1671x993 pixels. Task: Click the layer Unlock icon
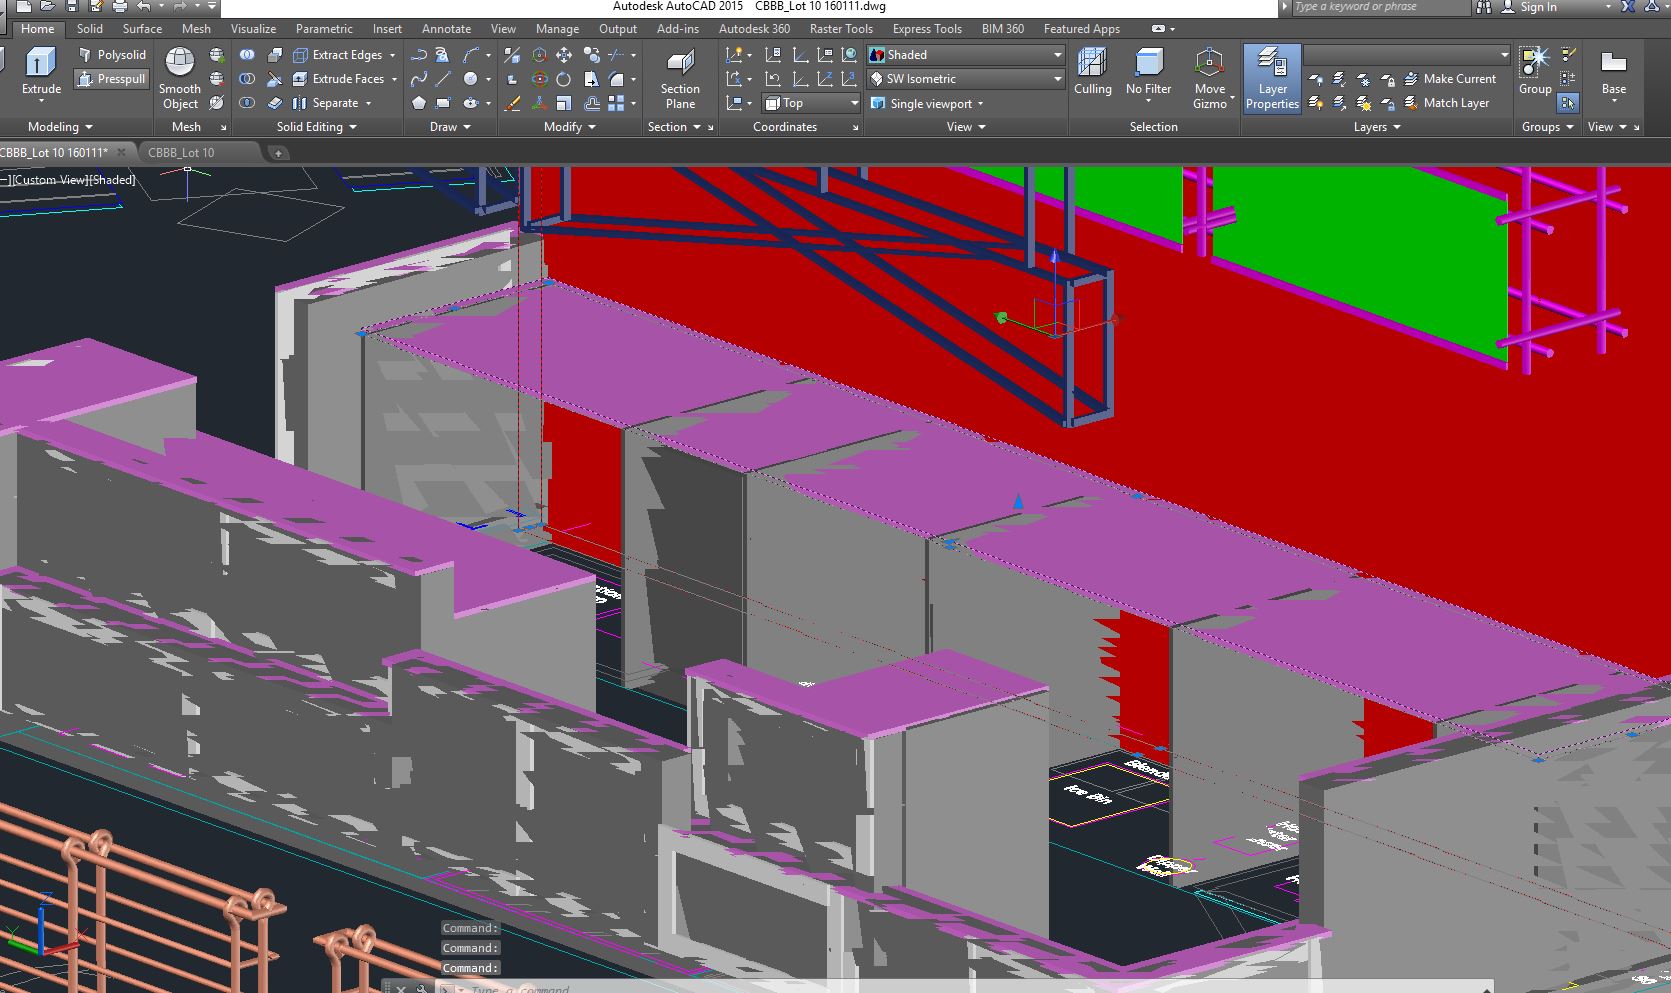pos(1388,103)
